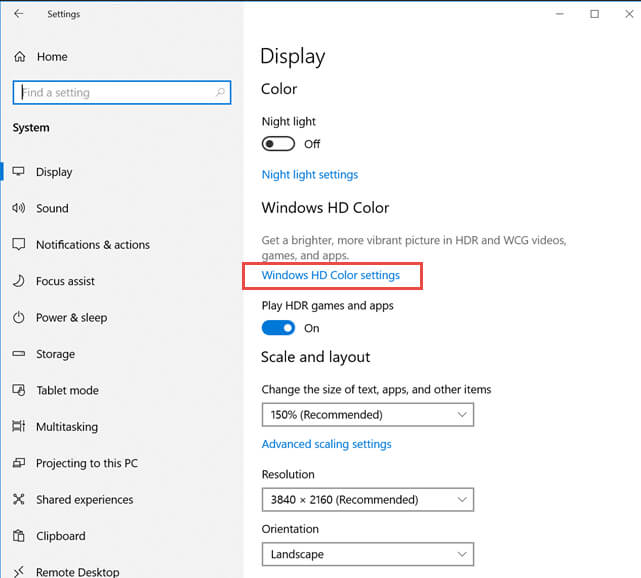
Task: Open Windows HD Color settings link
Action: point(331,275)
